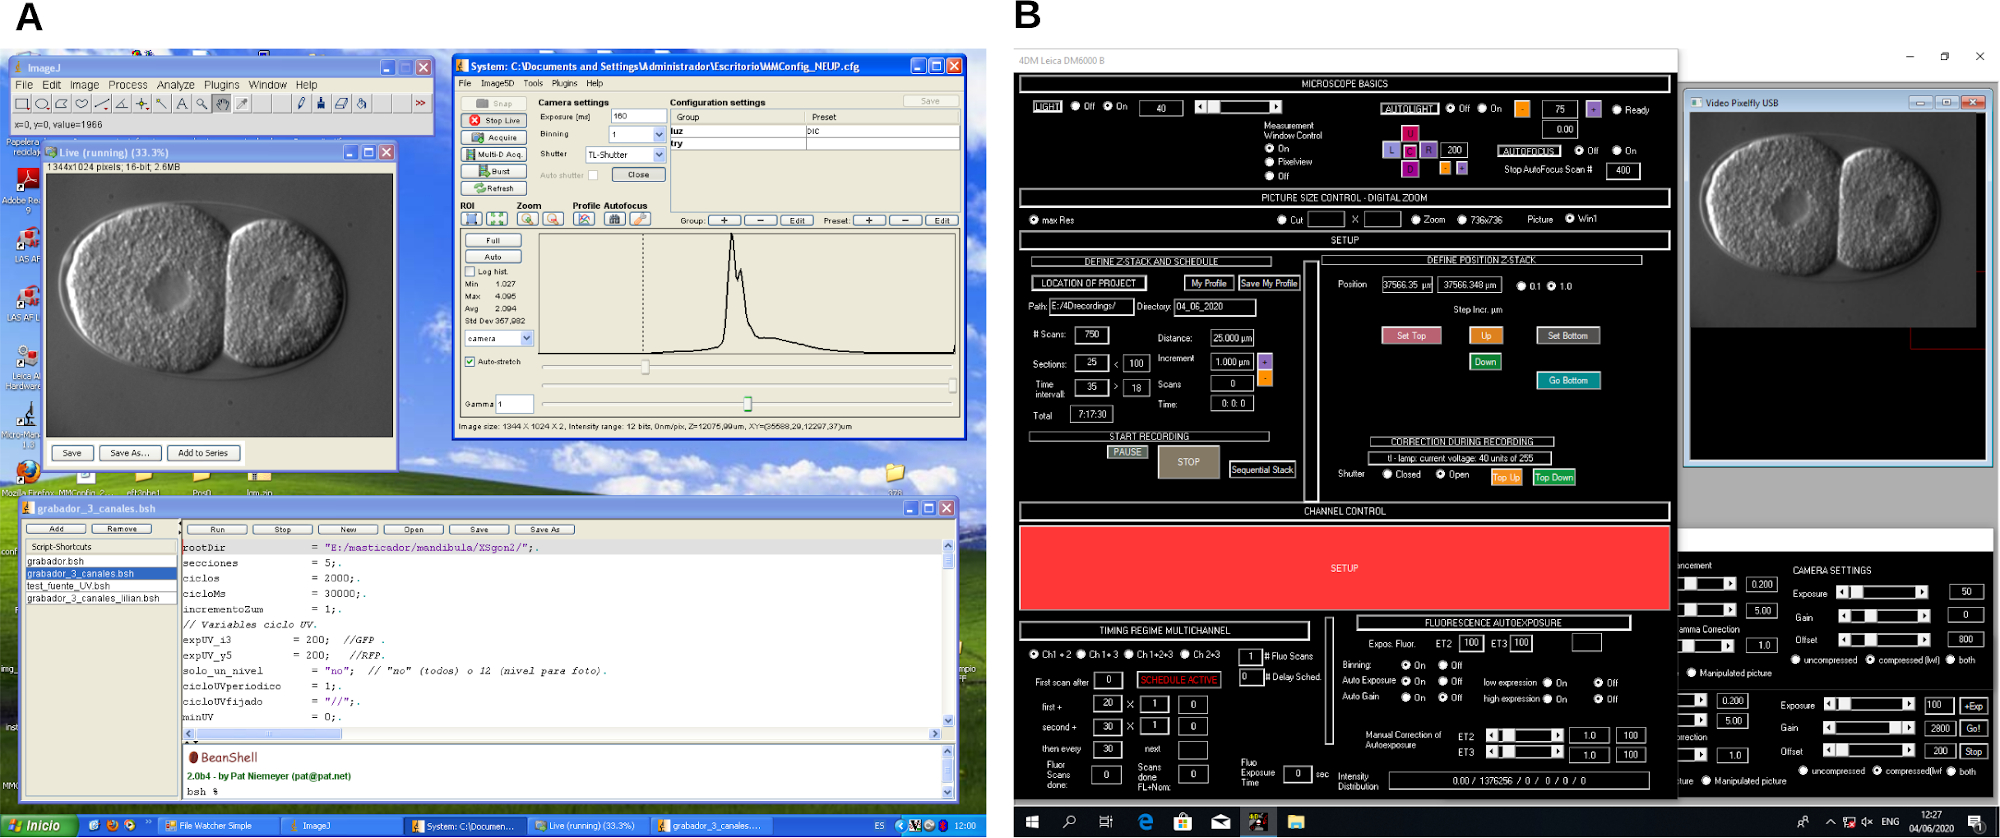Adjust the Gamma slider handle
The image size is (2000, 838).
tap(747, 404)
